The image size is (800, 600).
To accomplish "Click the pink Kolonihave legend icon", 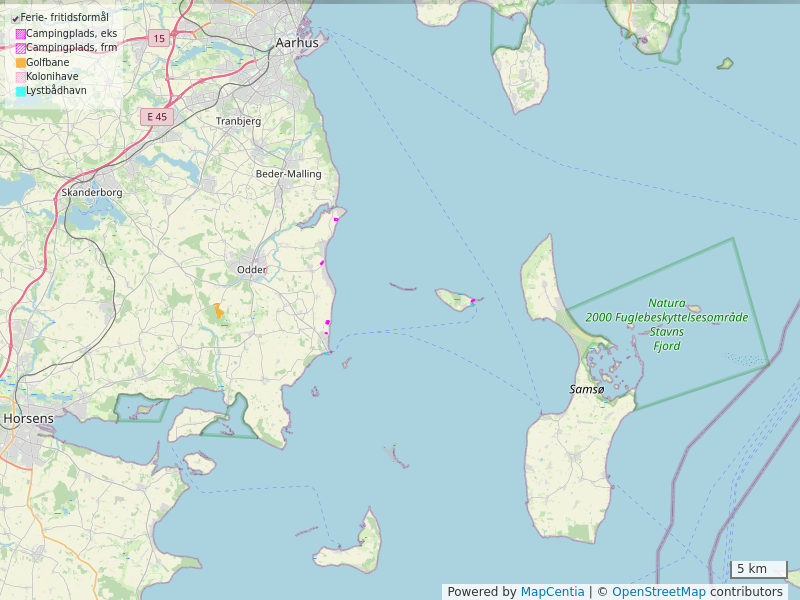I will coord(21,77).
